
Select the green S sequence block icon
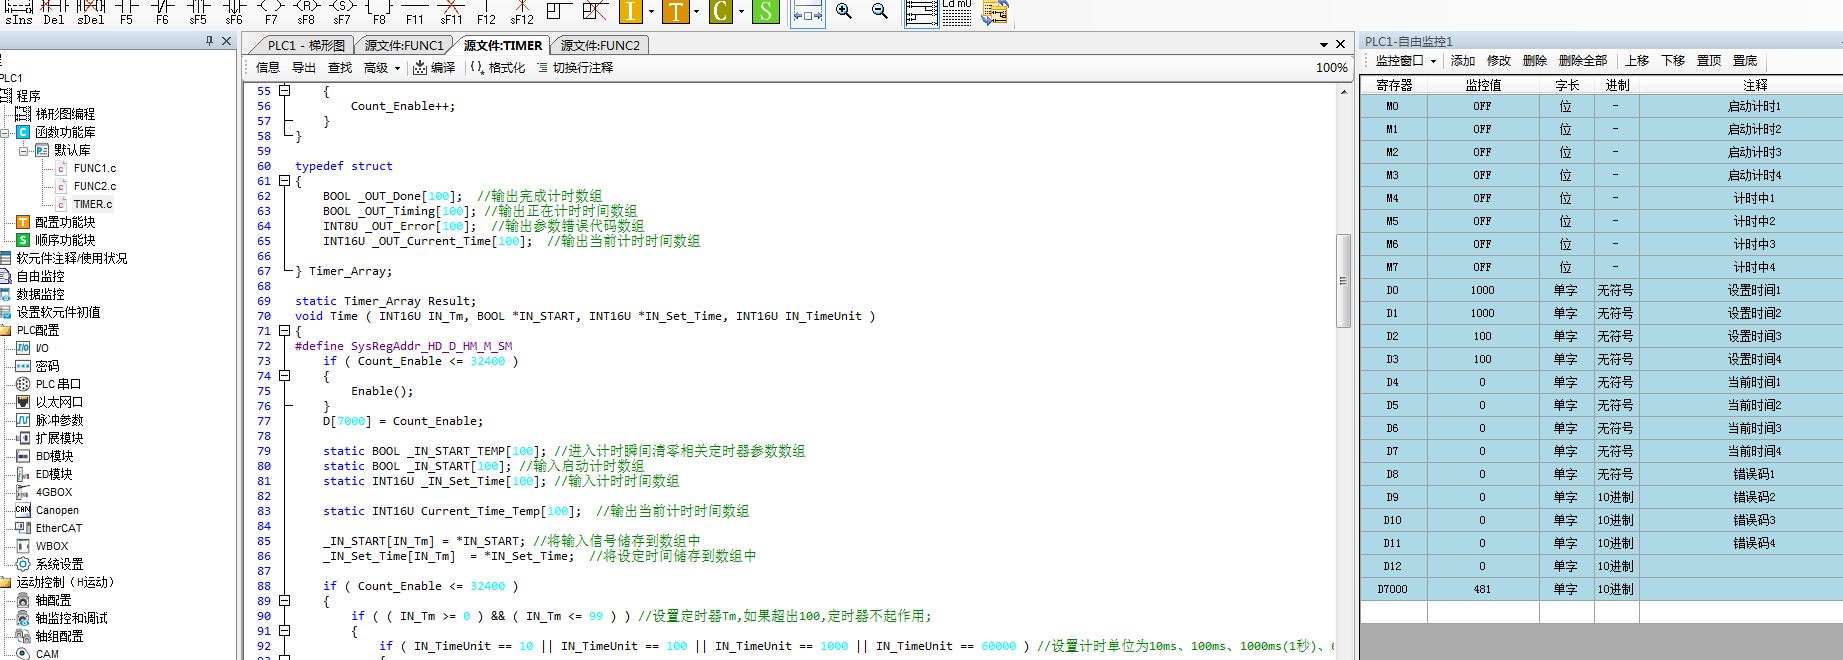click(x=764, y=11)
